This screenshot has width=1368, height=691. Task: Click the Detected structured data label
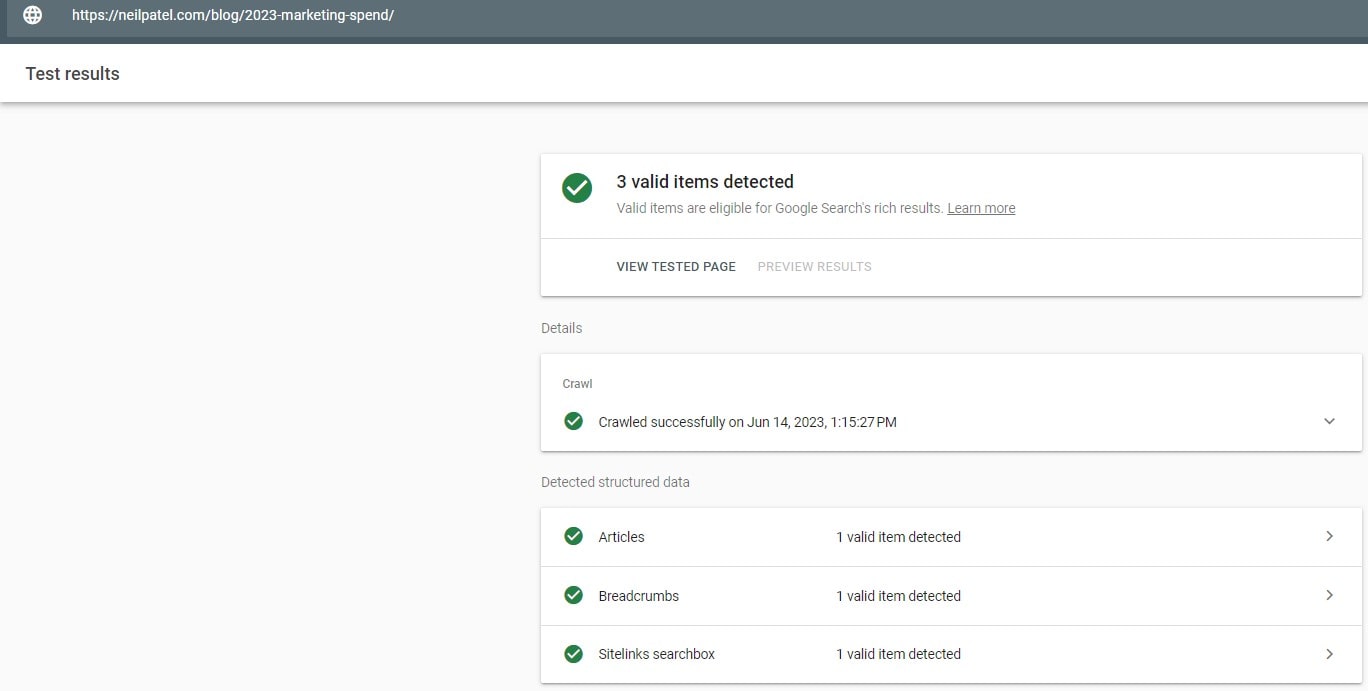click(615, 482)
